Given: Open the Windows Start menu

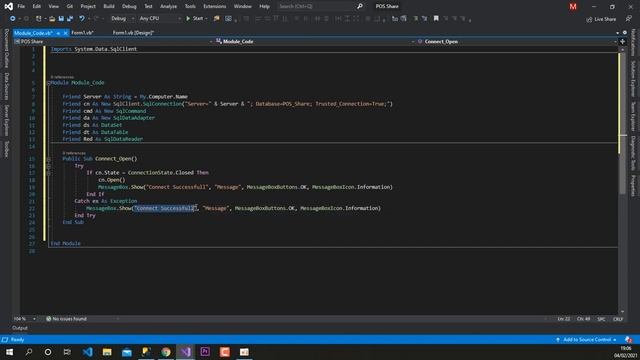Looking at the screenshot, I should pyautogui.click(x=9, y=352).
